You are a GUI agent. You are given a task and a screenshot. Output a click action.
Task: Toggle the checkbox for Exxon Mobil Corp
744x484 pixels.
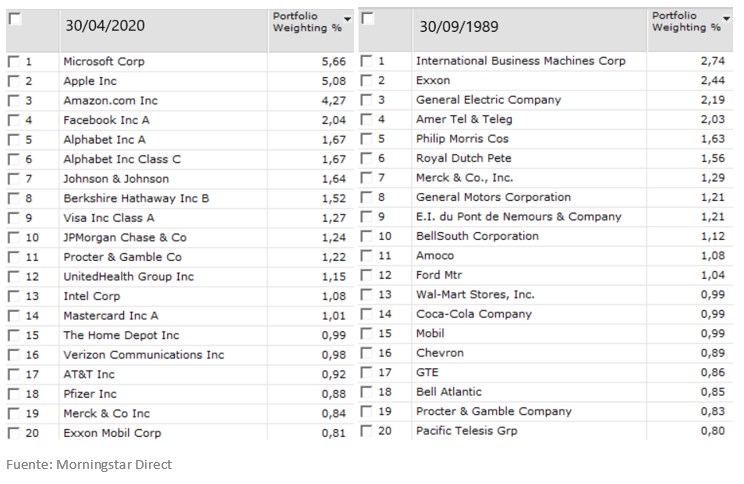coord(13,433)
